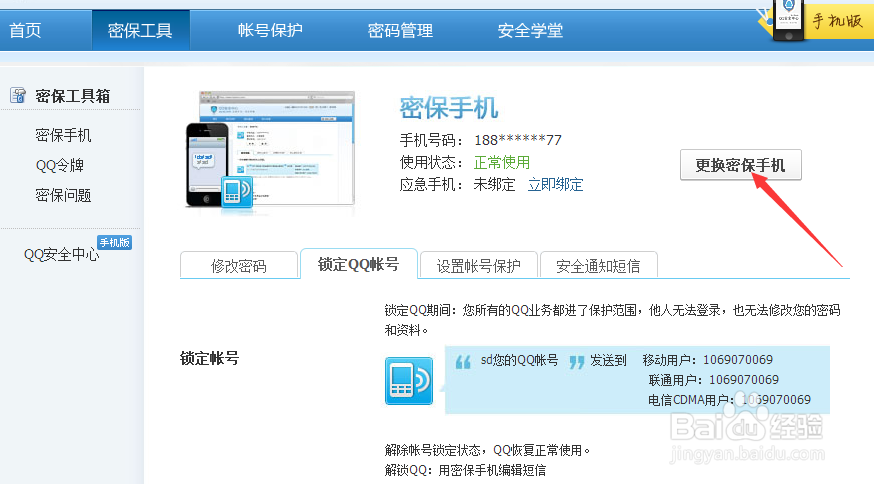Click phone number 188******77

518,140
